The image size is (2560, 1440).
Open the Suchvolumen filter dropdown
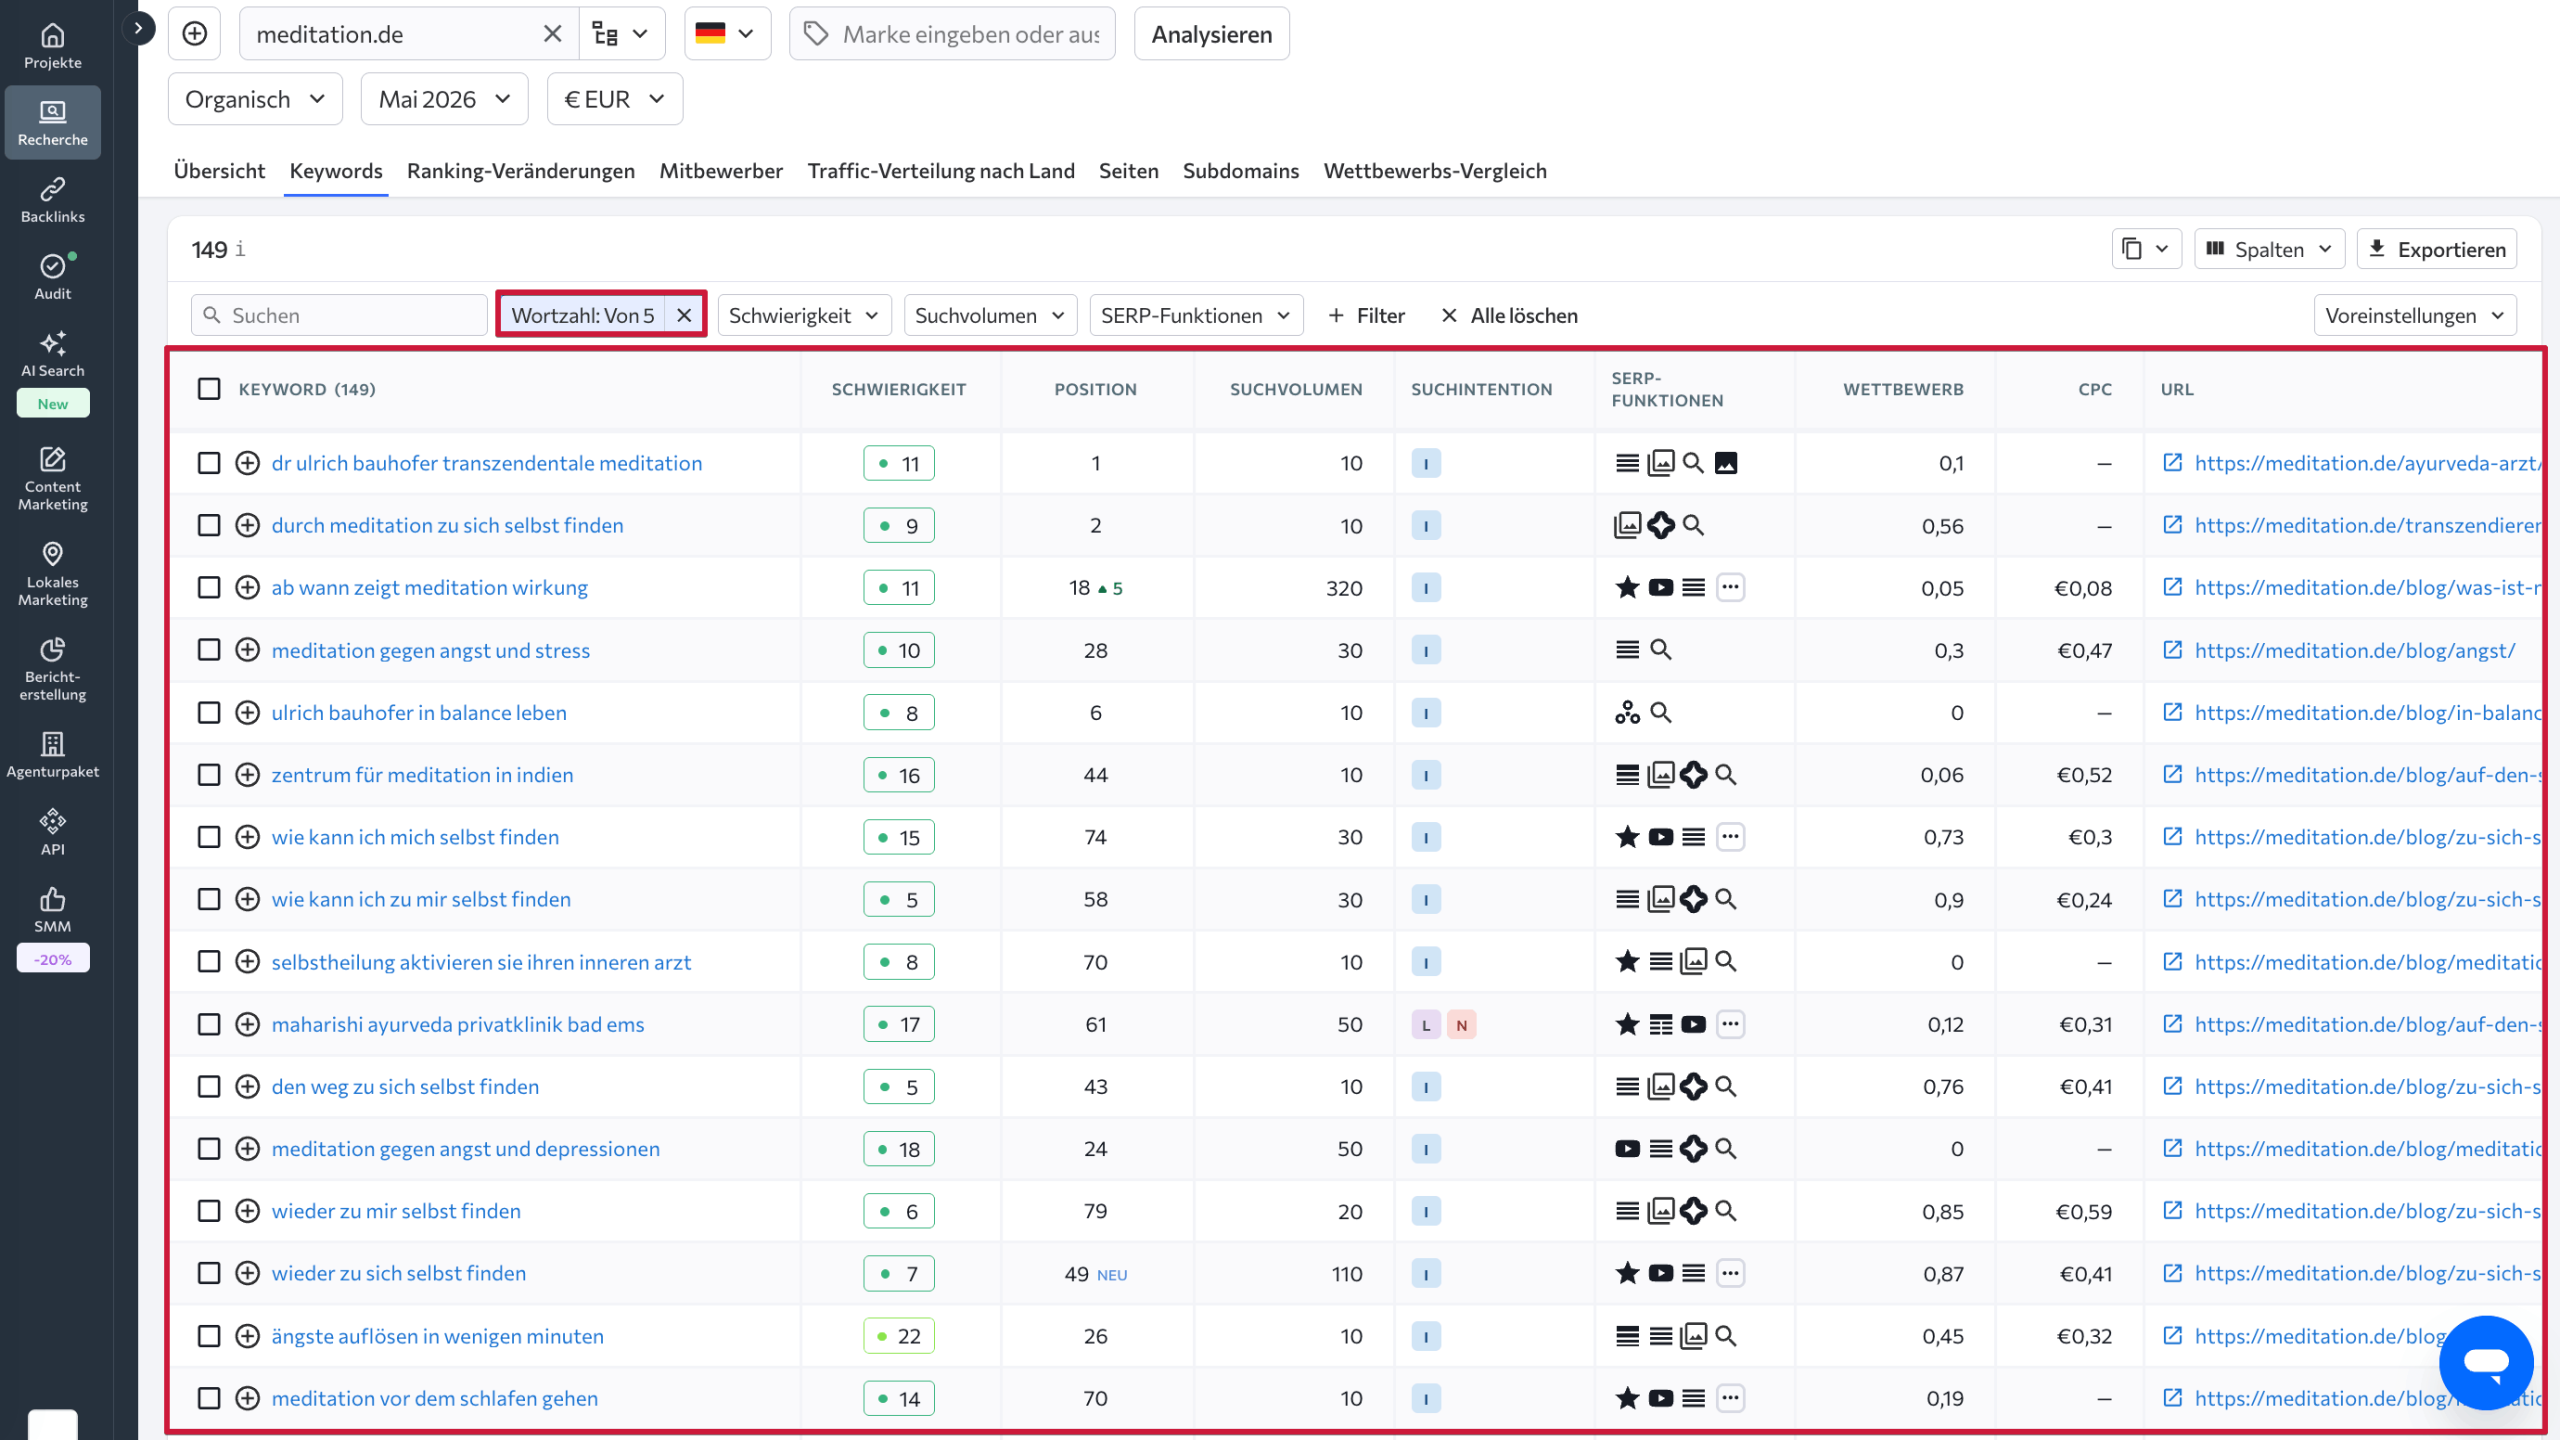coord(990,315)
